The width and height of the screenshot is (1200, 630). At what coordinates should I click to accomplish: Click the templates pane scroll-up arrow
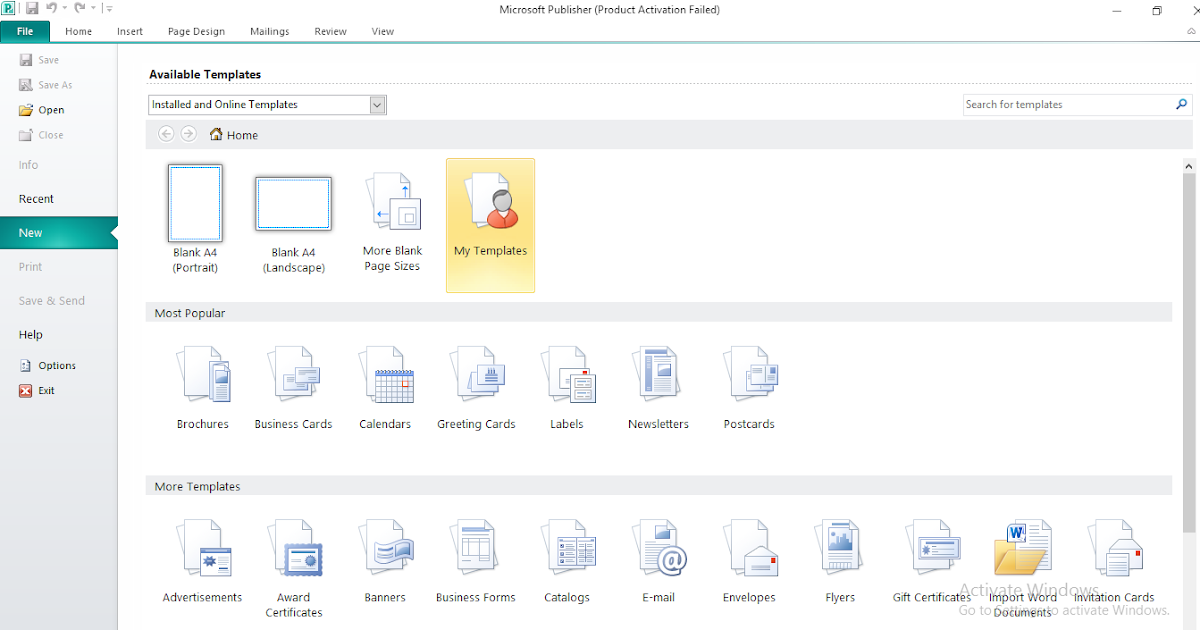(1188, 166)
